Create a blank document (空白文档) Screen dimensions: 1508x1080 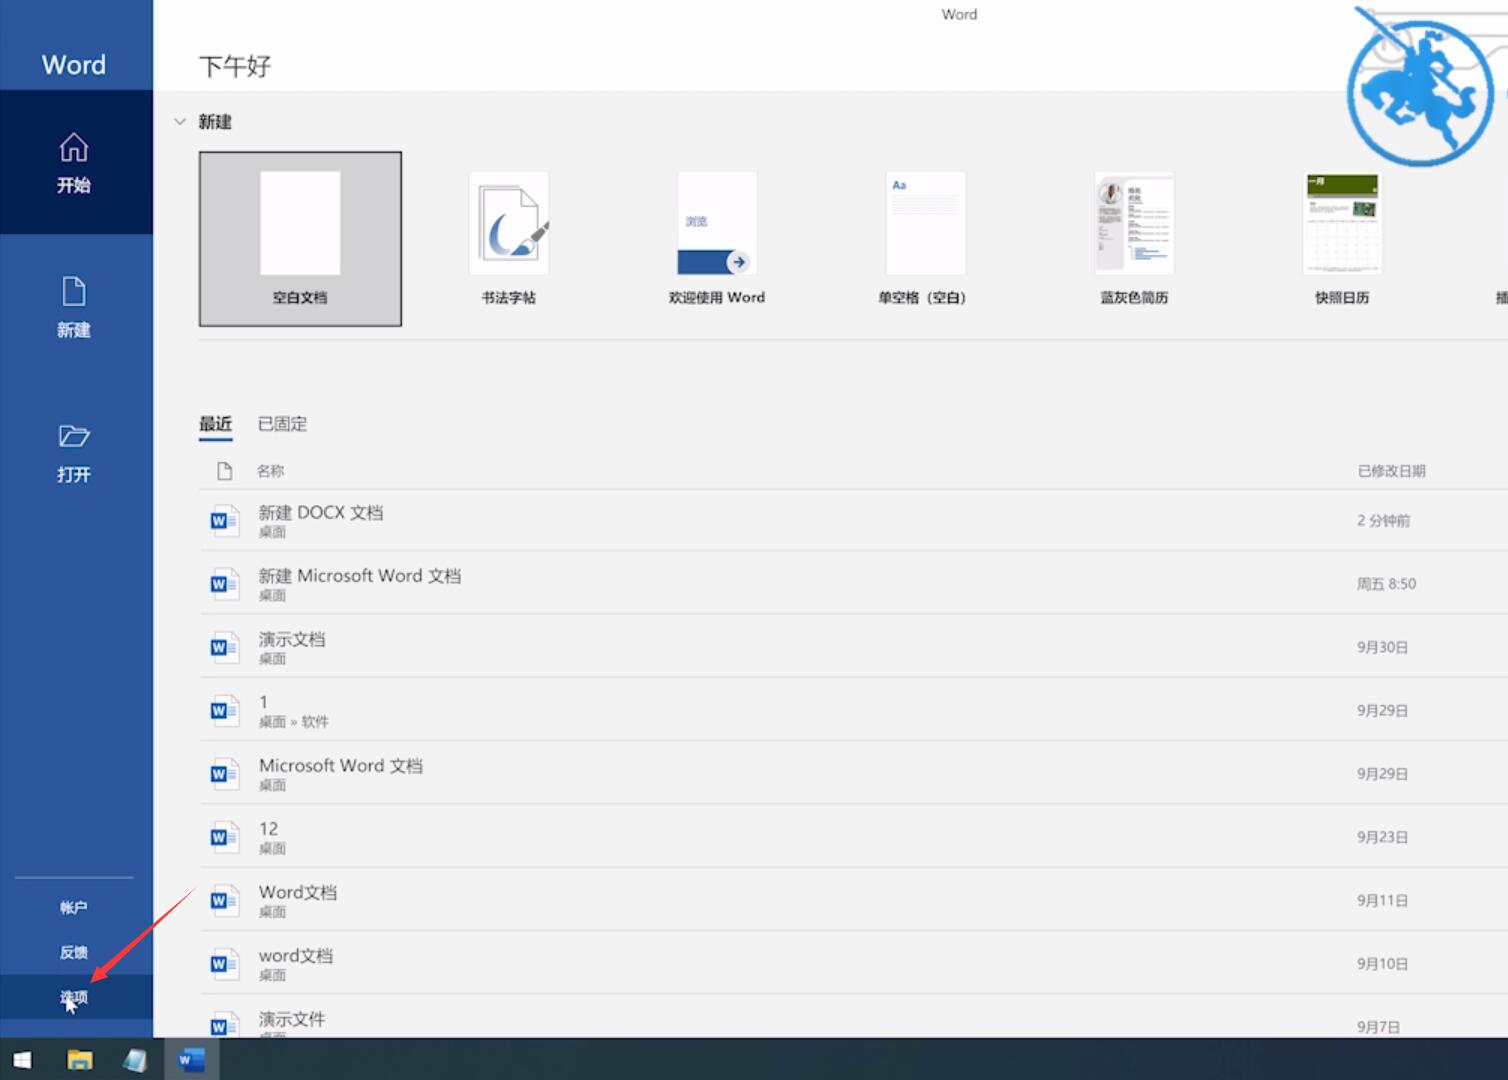pyautogui.click(x=300, y=239)
